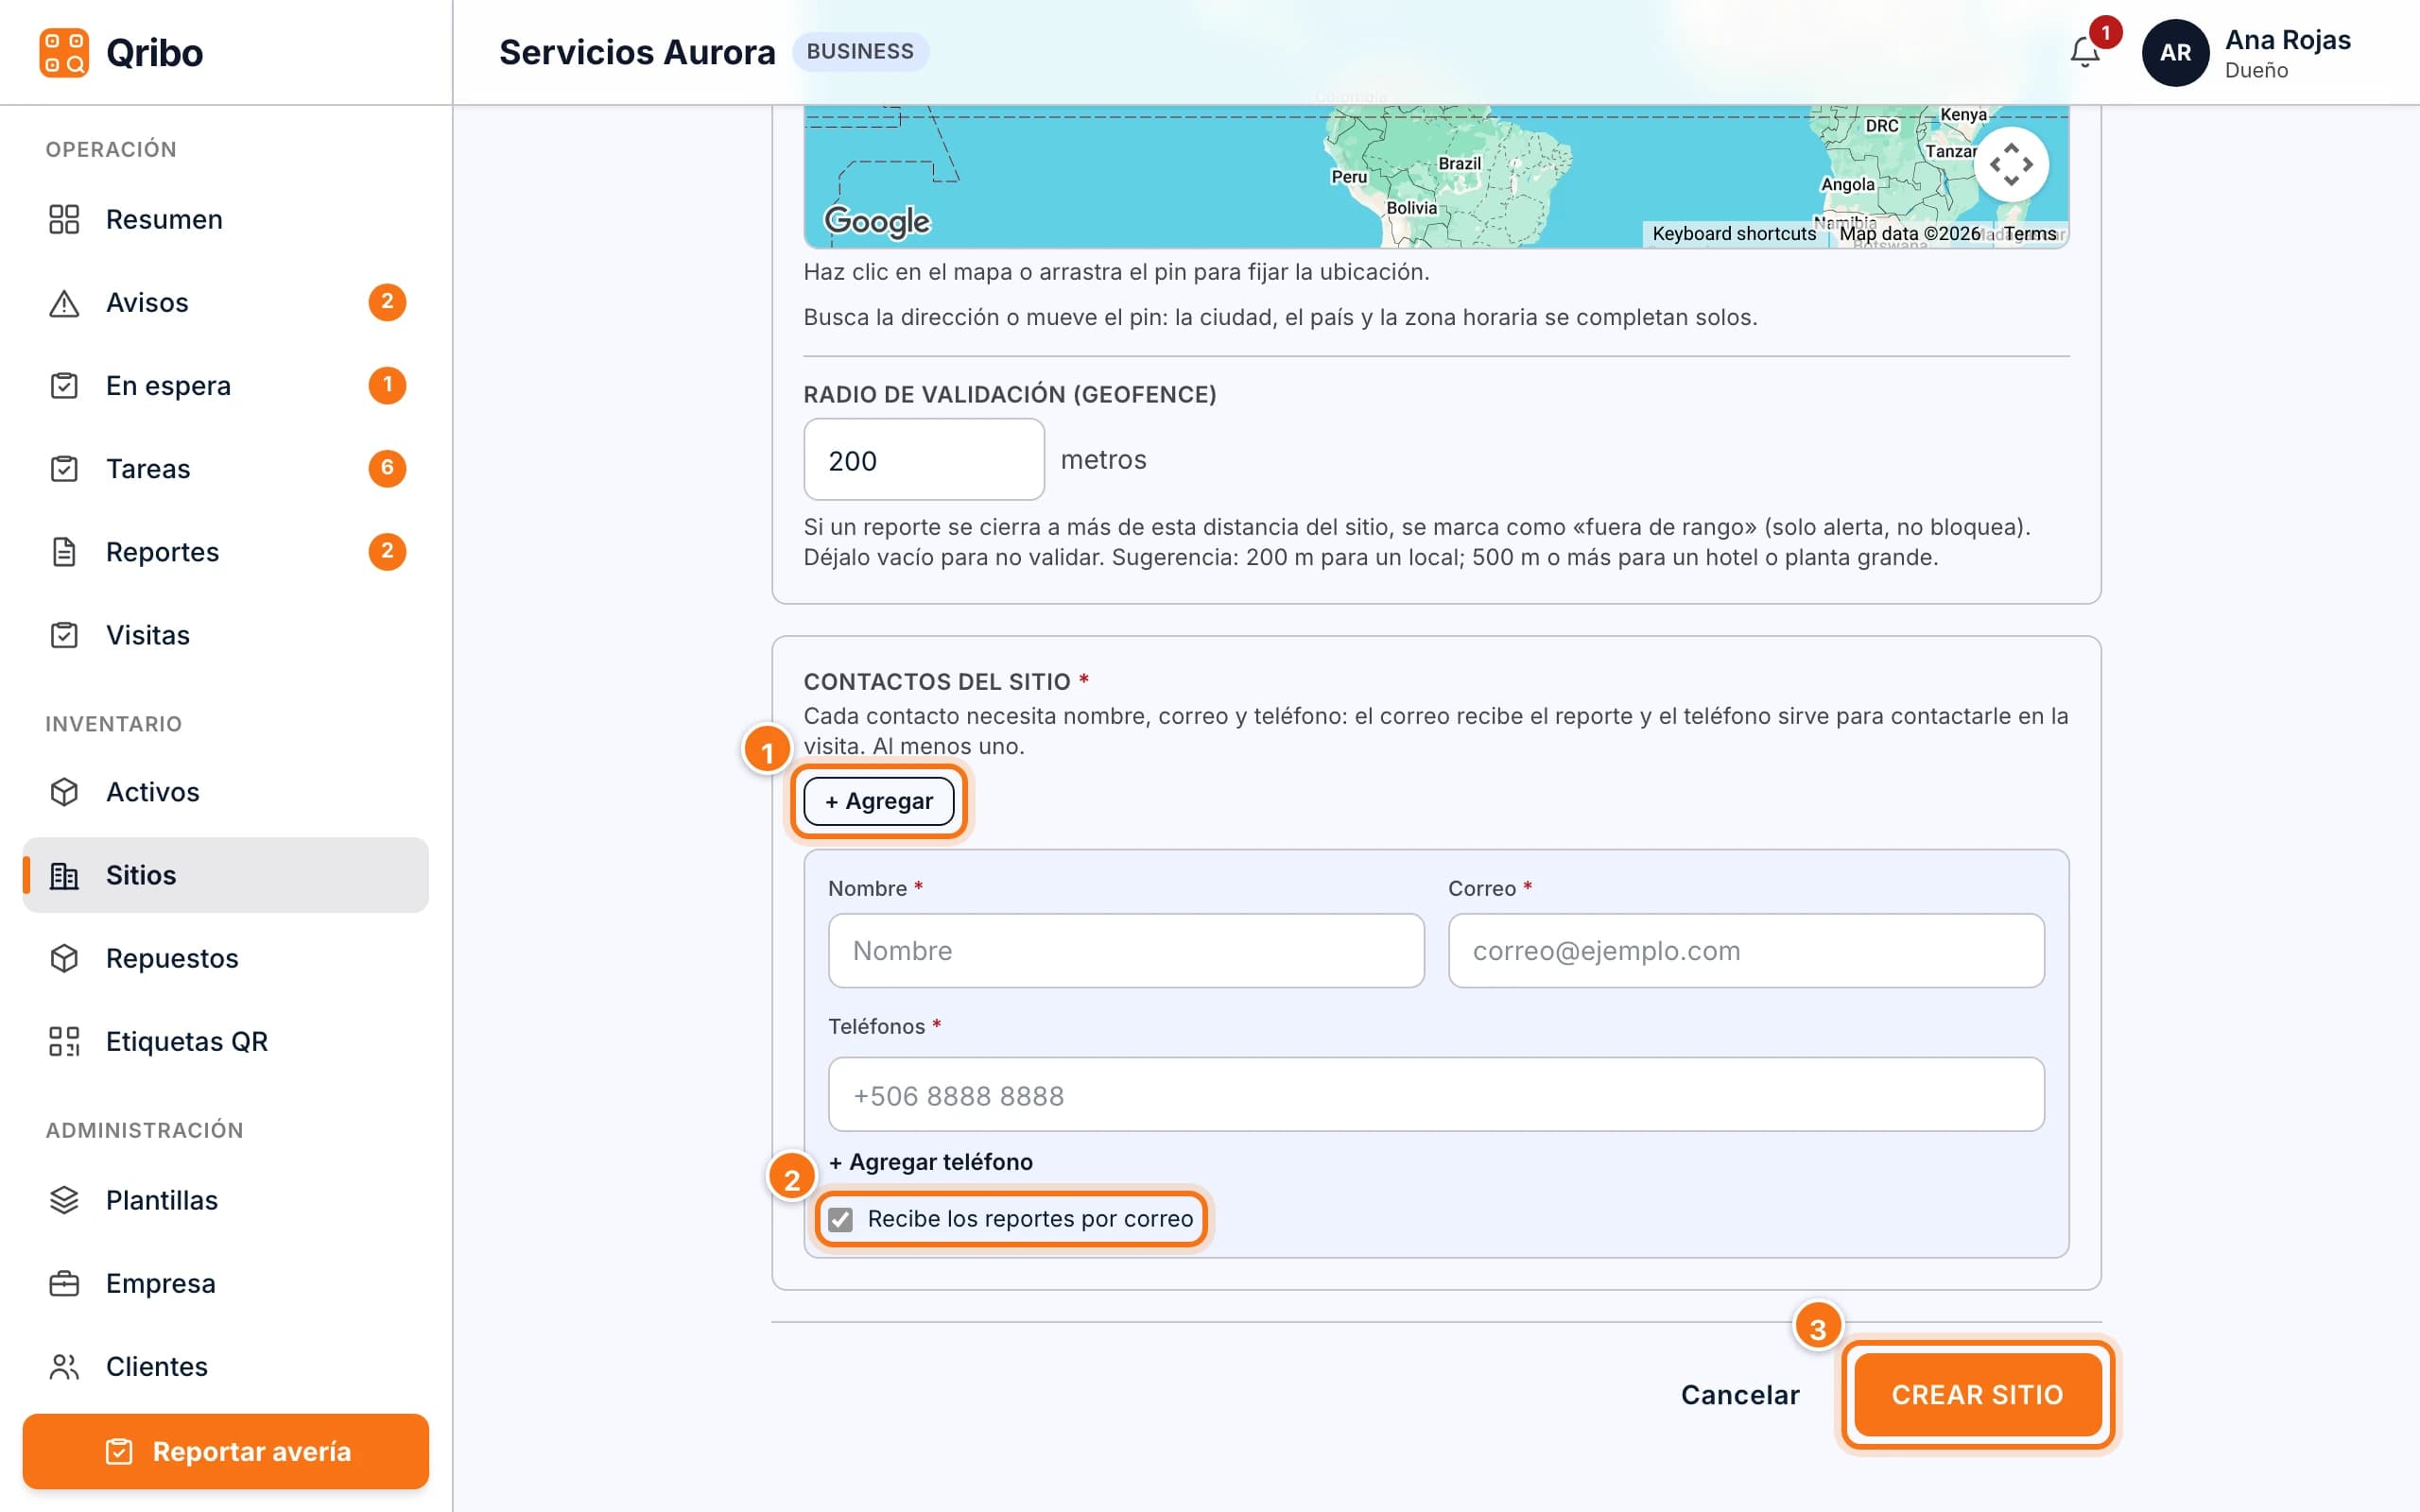
Task: Click Cancelar
Action: coord(1740,1394)
